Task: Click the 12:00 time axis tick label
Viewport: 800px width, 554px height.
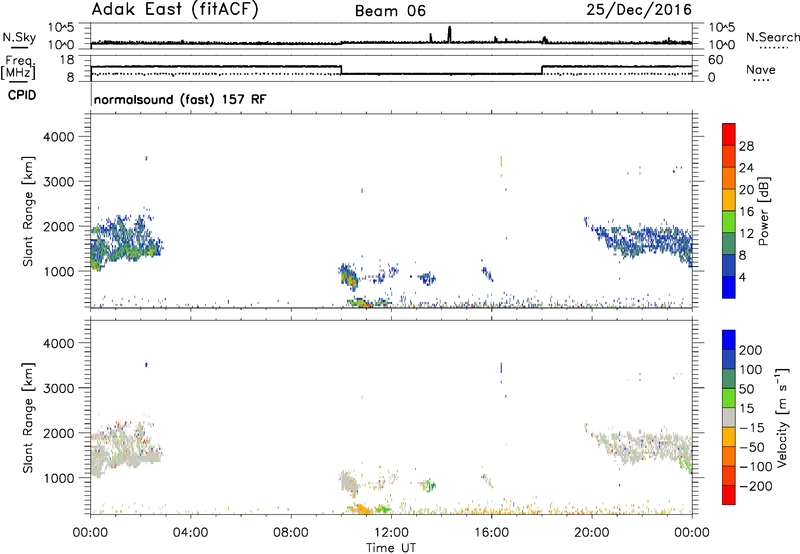Action: point(391,533)
